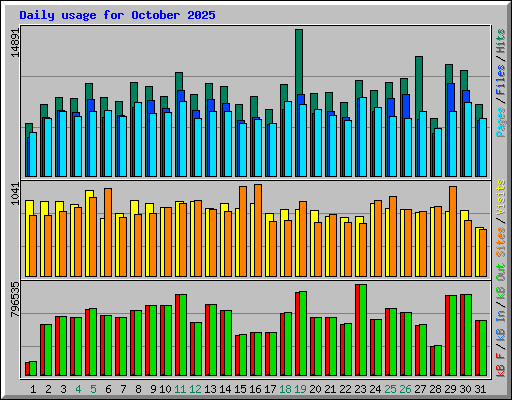Click day 16 on the date axis

click(x=255, y=389)
